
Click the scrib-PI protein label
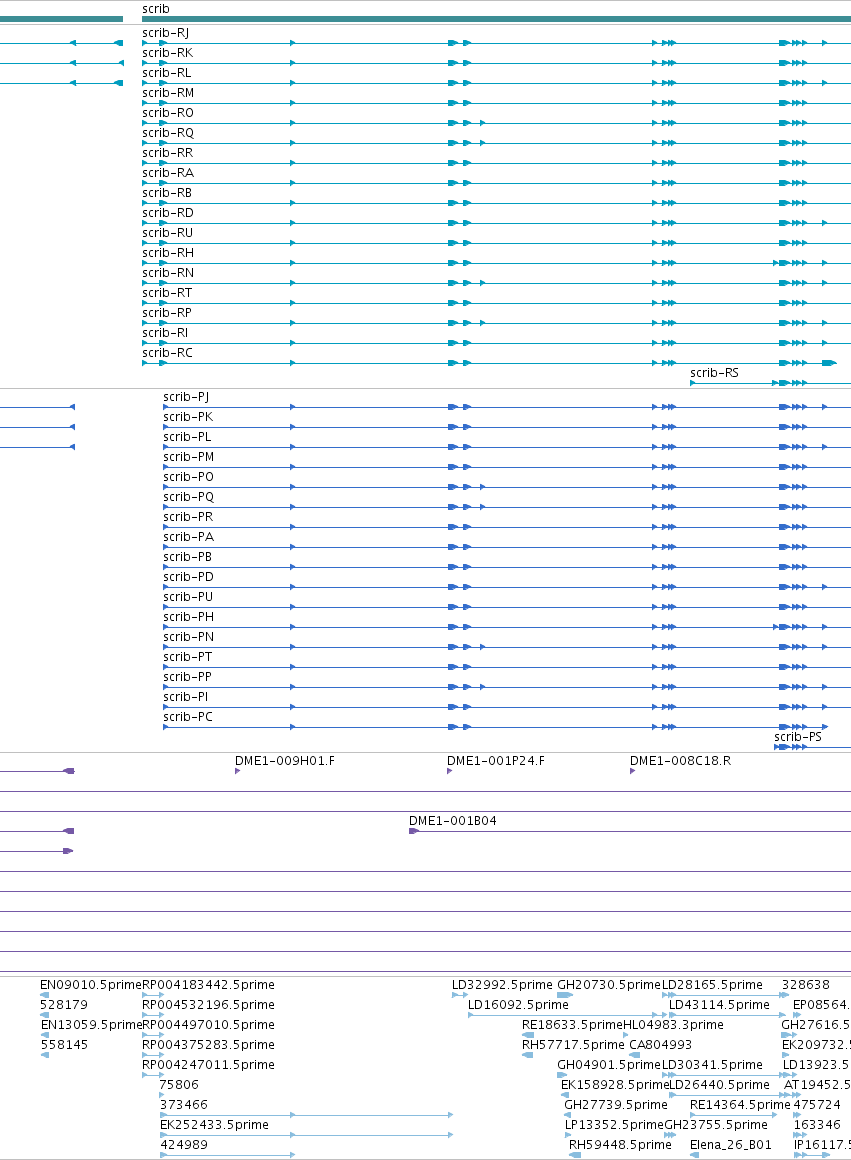pyautogui.click(x=185, y=696)
